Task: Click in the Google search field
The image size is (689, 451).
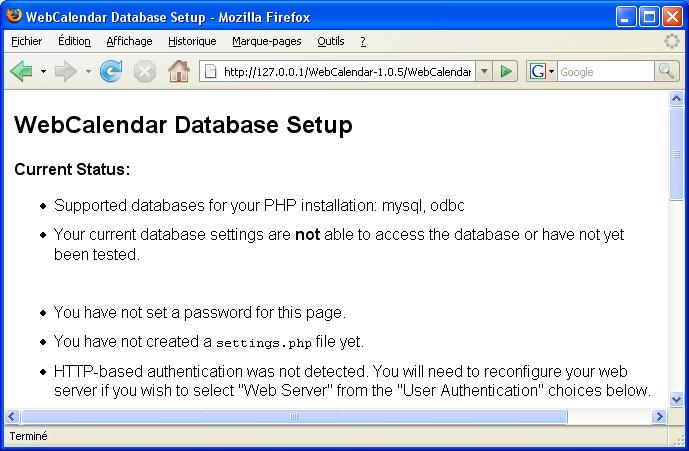Action: pyautogui.click(x=606, y=72)
